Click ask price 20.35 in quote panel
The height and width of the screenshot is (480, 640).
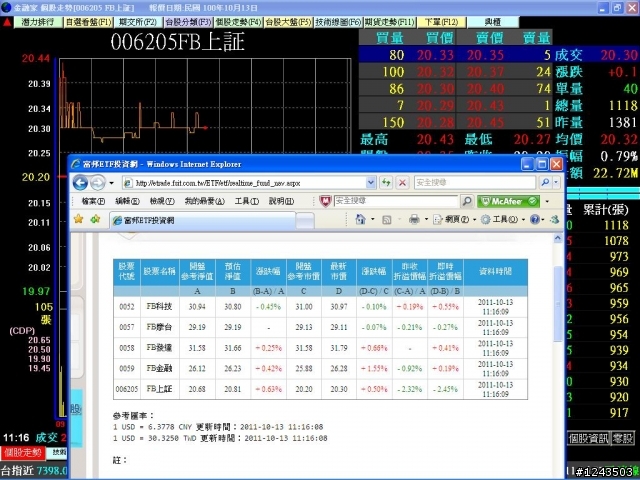coord(485,55)
